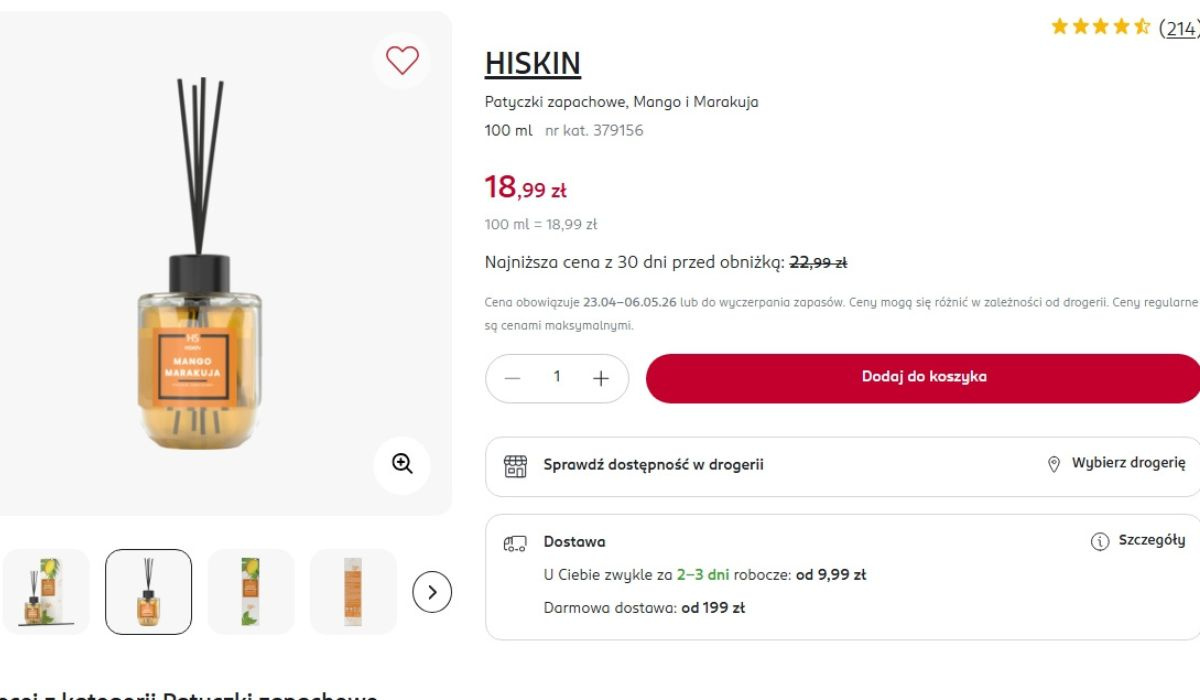Show next thumbnails with right arrow

click(432, 592)
